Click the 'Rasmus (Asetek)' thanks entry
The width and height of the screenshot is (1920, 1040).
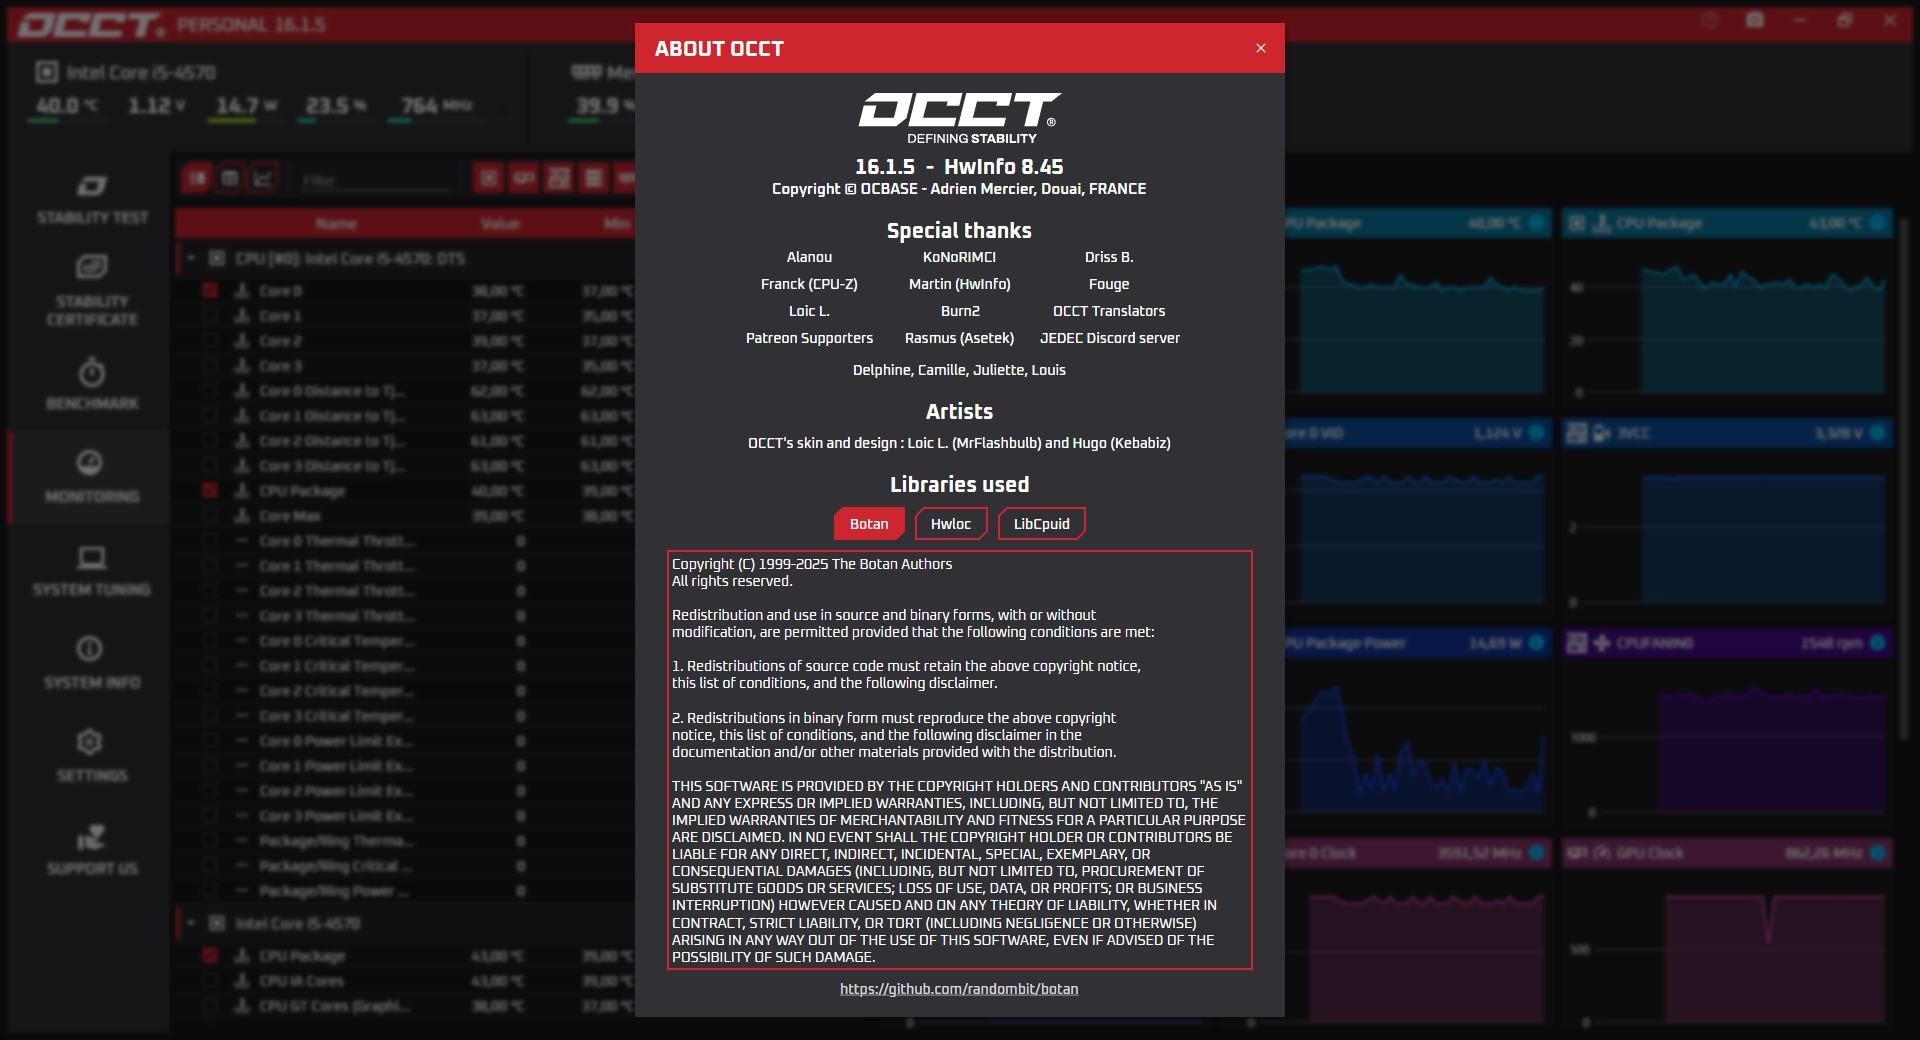coord(959,338)
